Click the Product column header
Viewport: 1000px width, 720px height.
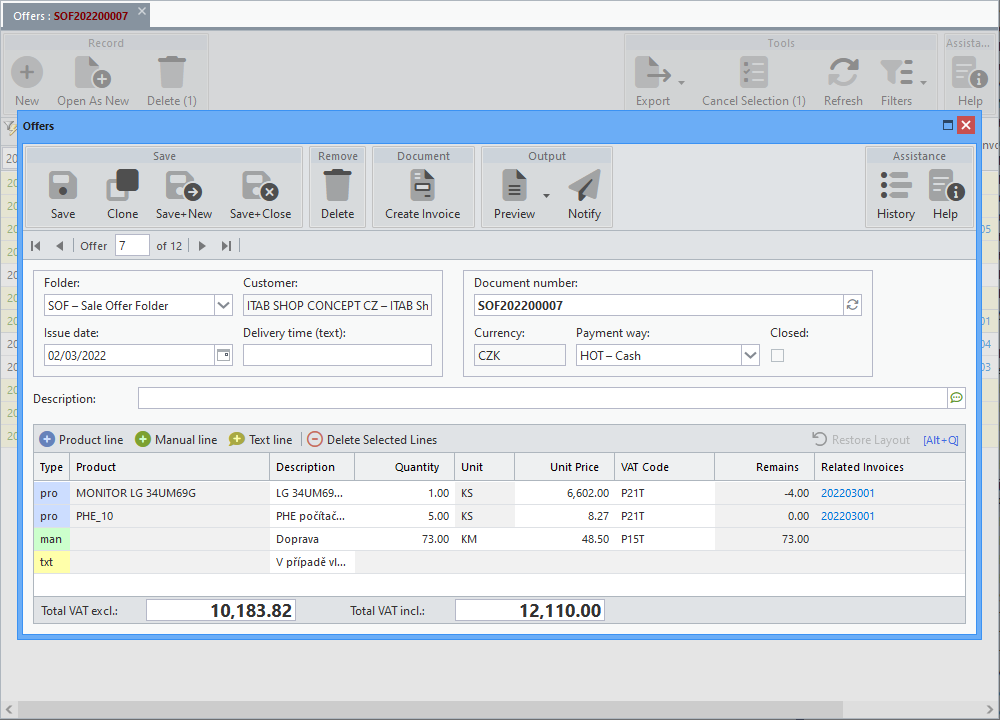point(170,467)
